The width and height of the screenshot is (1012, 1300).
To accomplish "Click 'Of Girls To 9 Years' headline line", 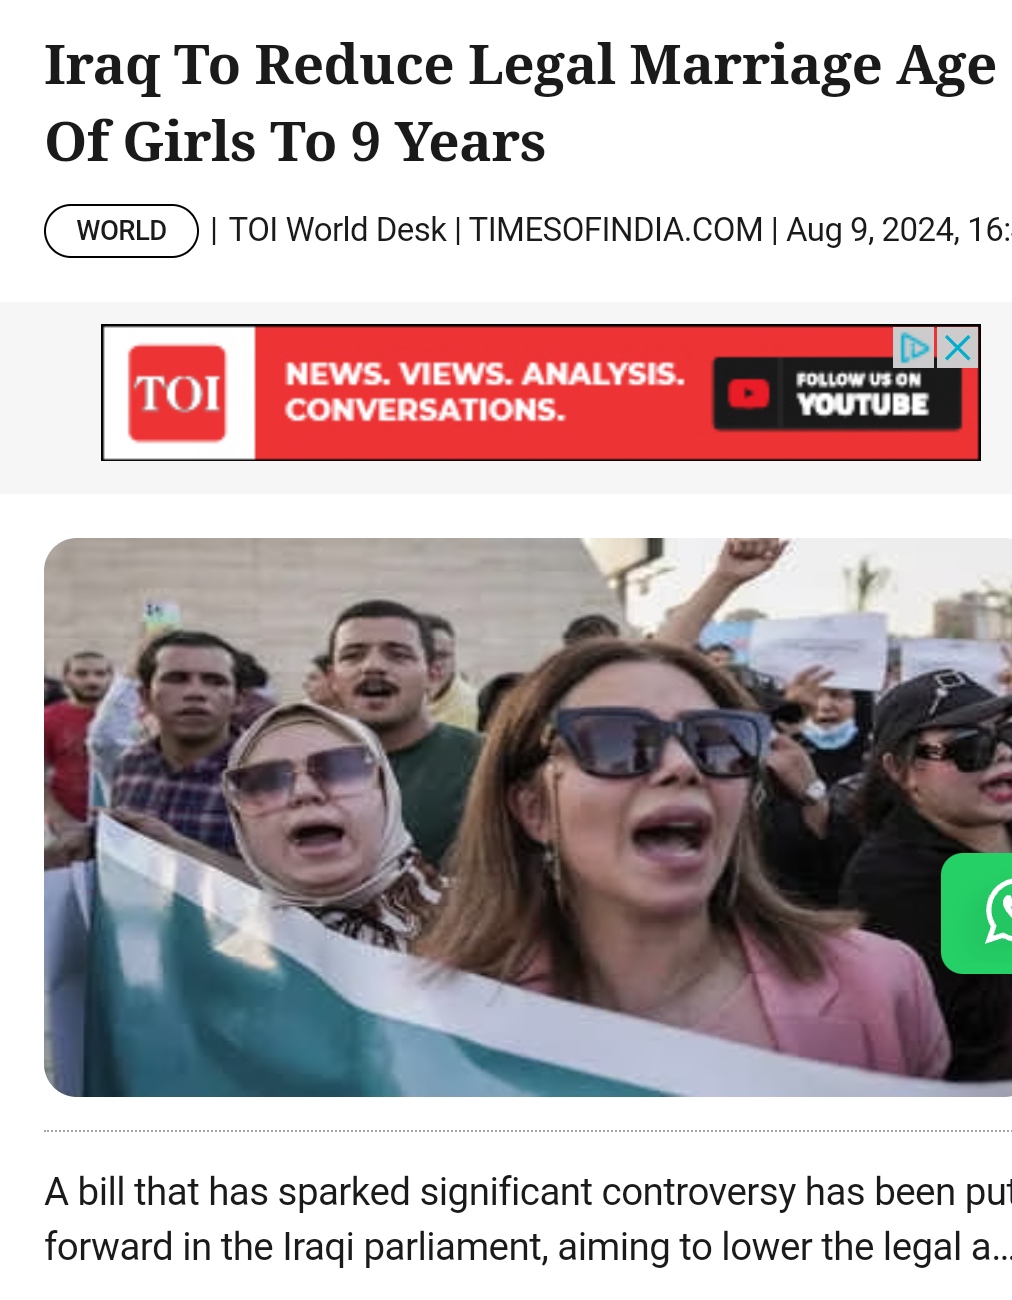I will click(x=295, y=141).
